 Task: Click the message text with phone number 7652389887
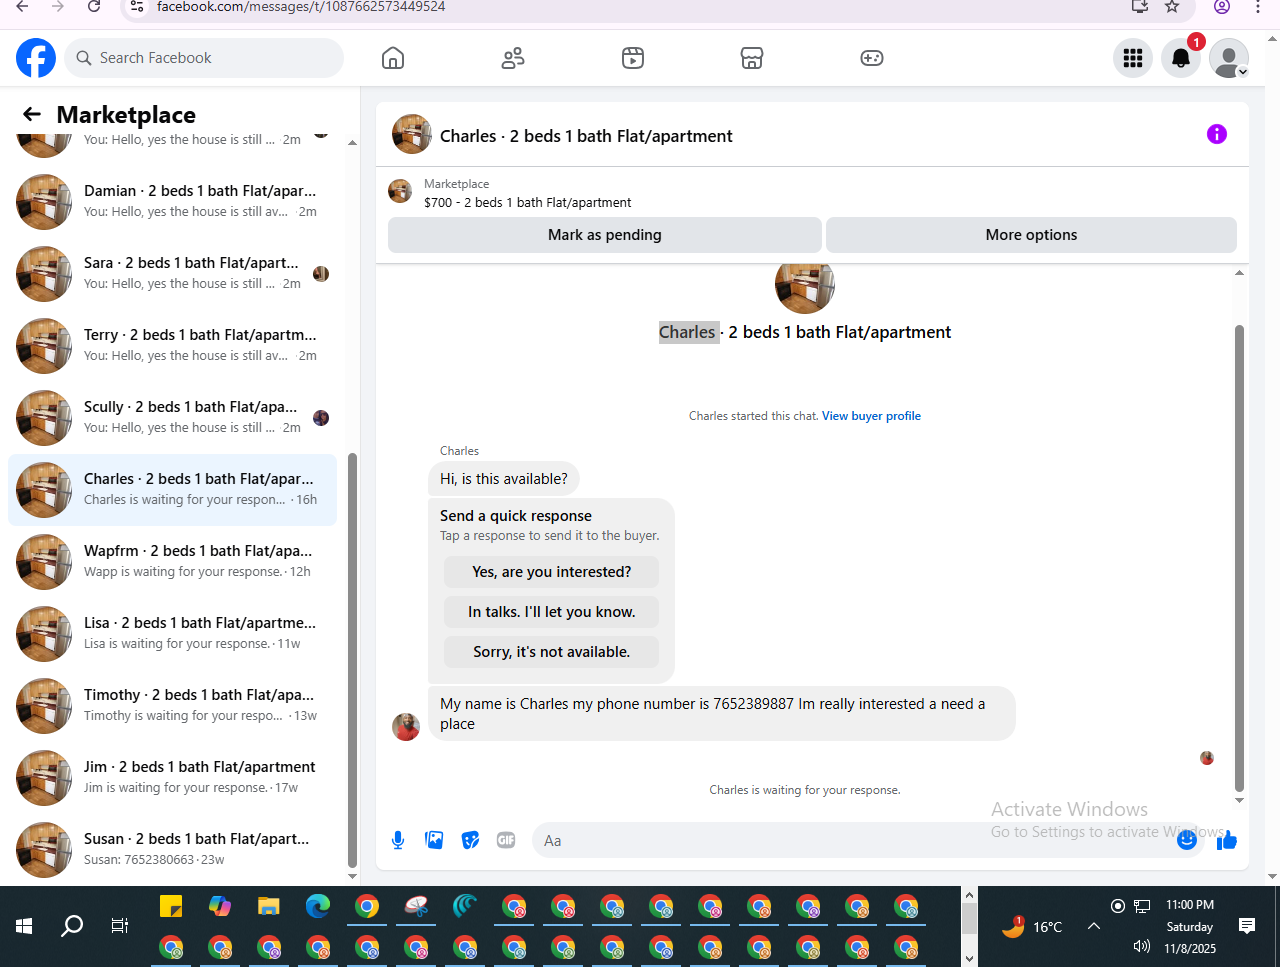coord(722,714)
